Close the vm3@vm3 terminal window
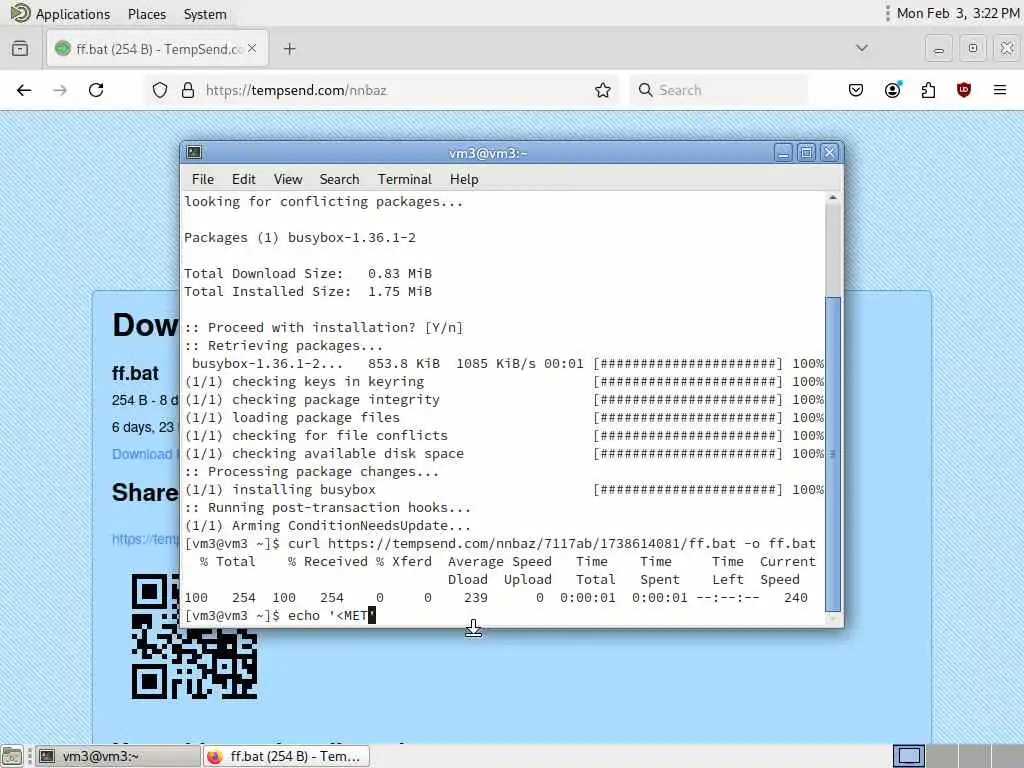 [x=829, y=153]
